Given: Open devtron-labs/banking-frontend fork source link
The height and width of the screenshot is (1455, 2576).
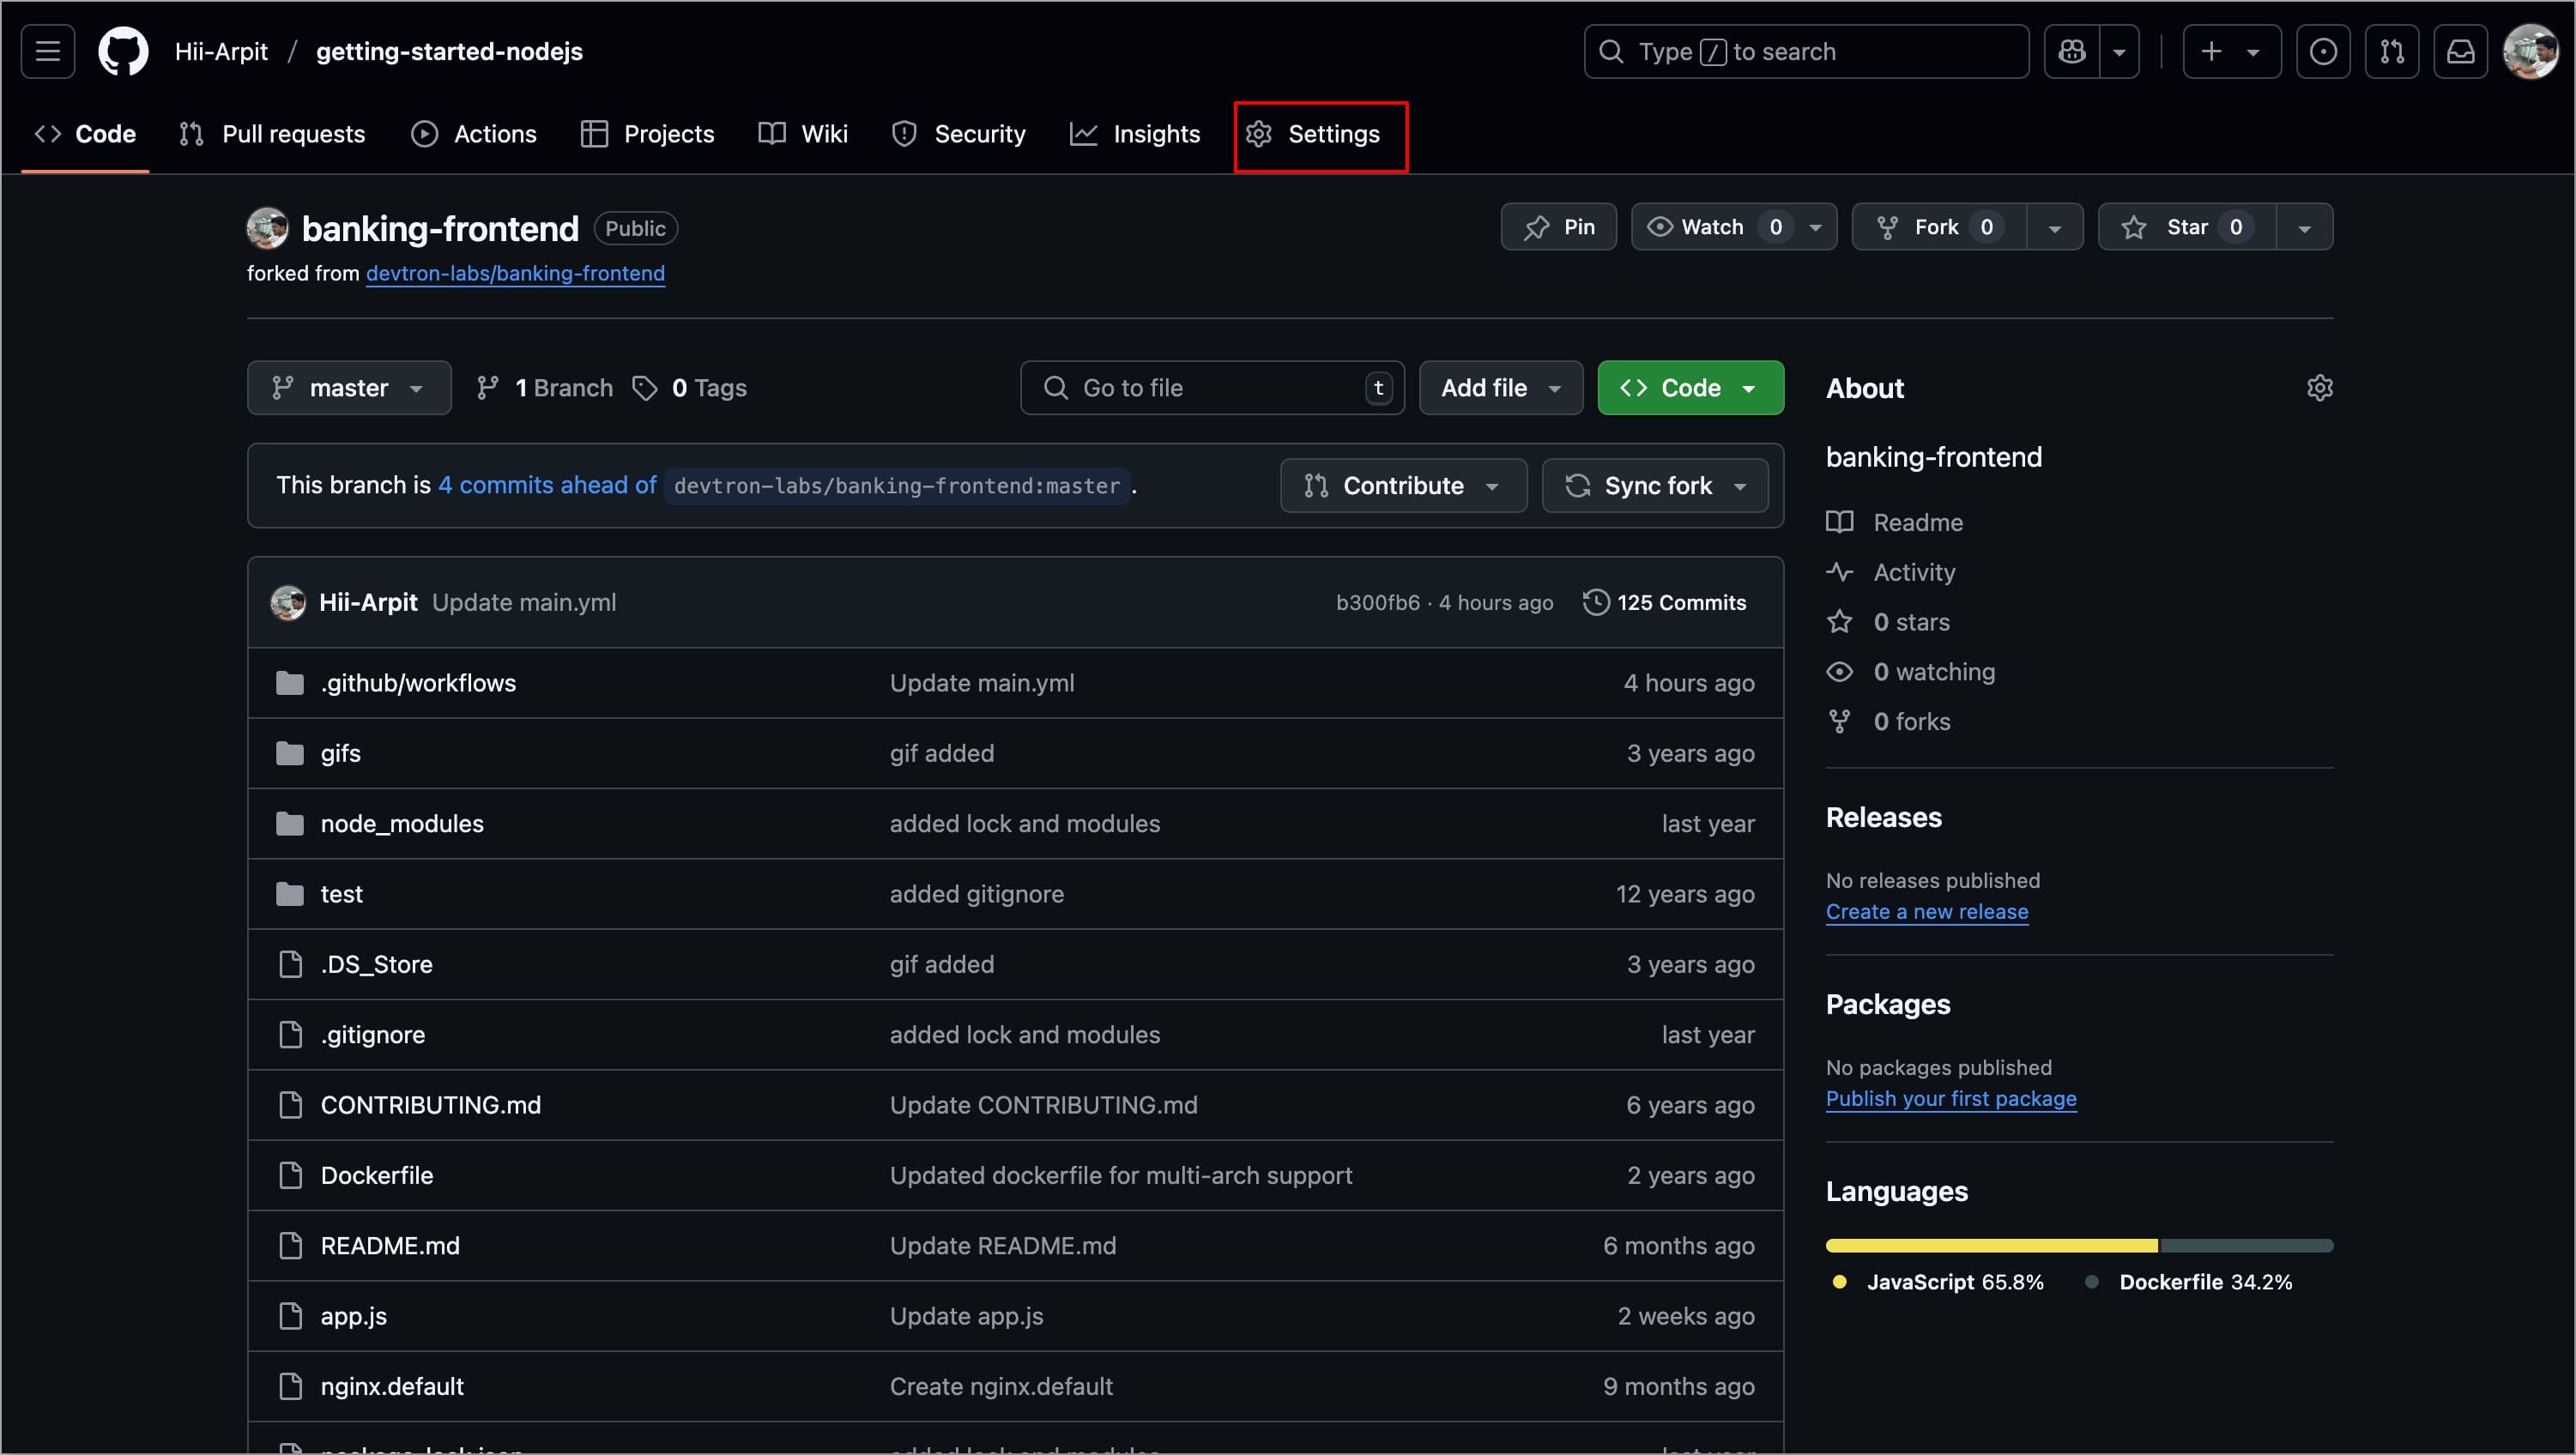Looking at the screenshot, I should [515, 273].
